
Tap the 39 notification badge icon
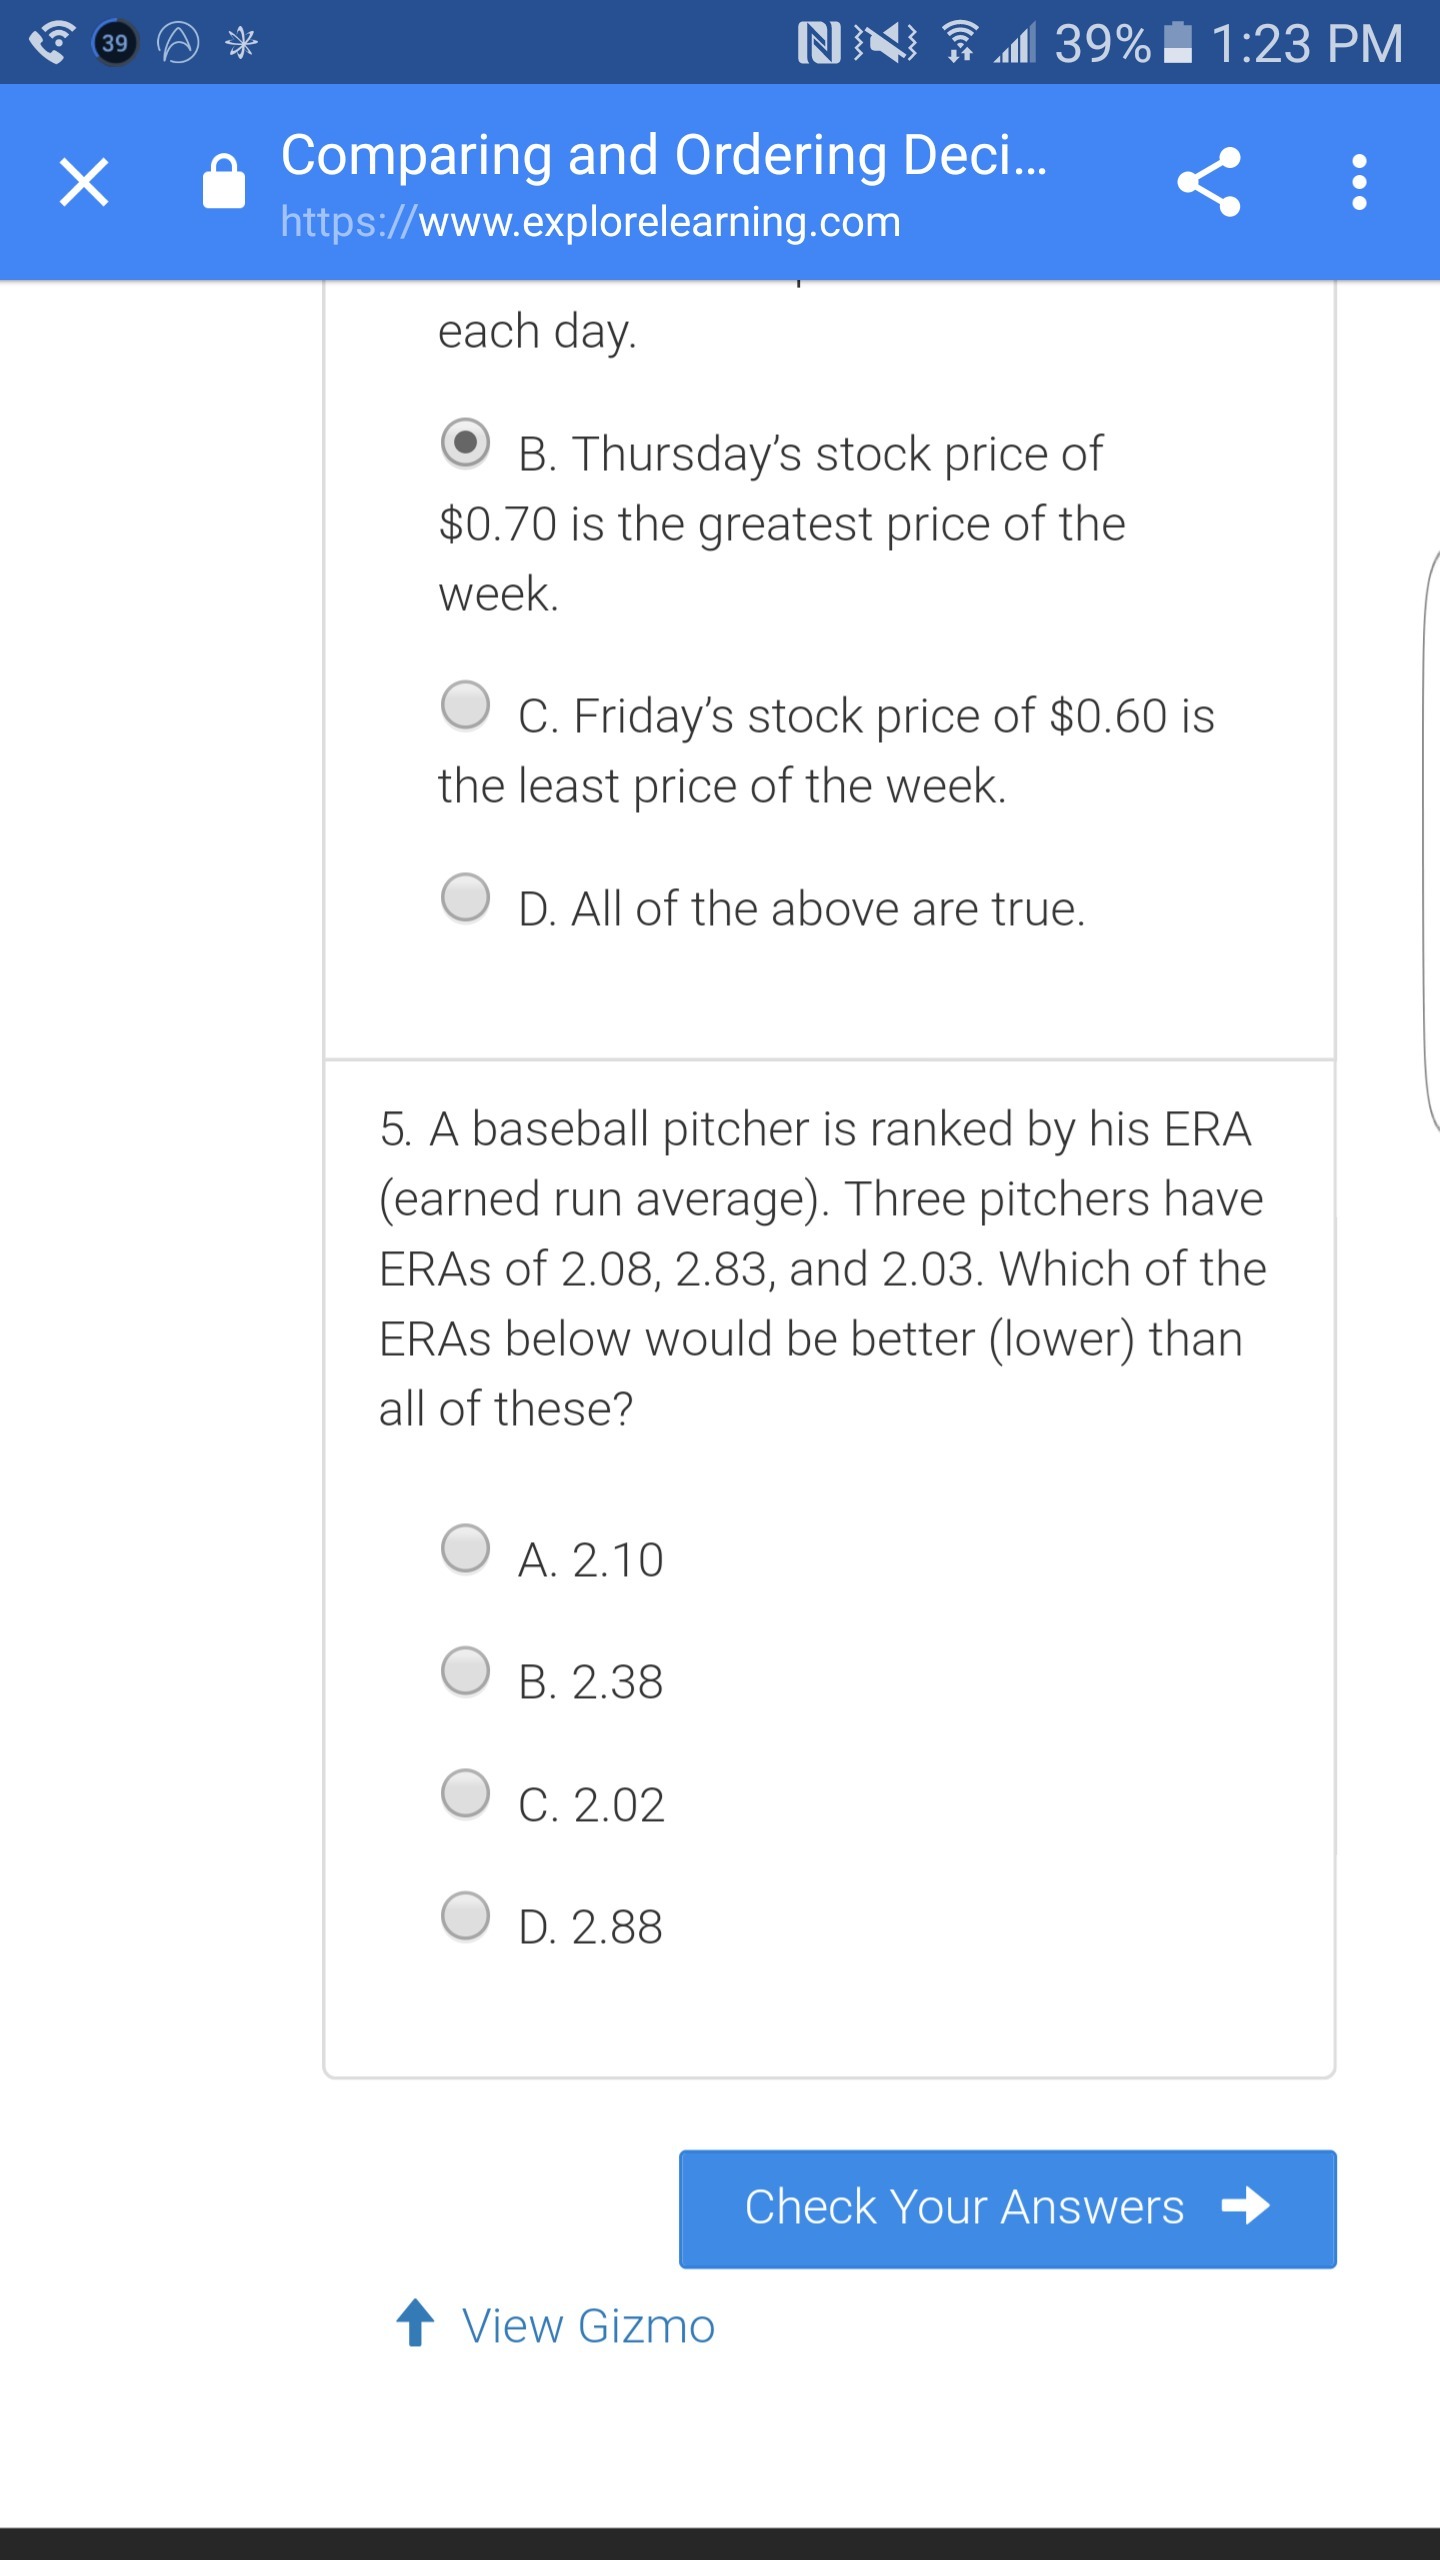[x=115, y=43]
